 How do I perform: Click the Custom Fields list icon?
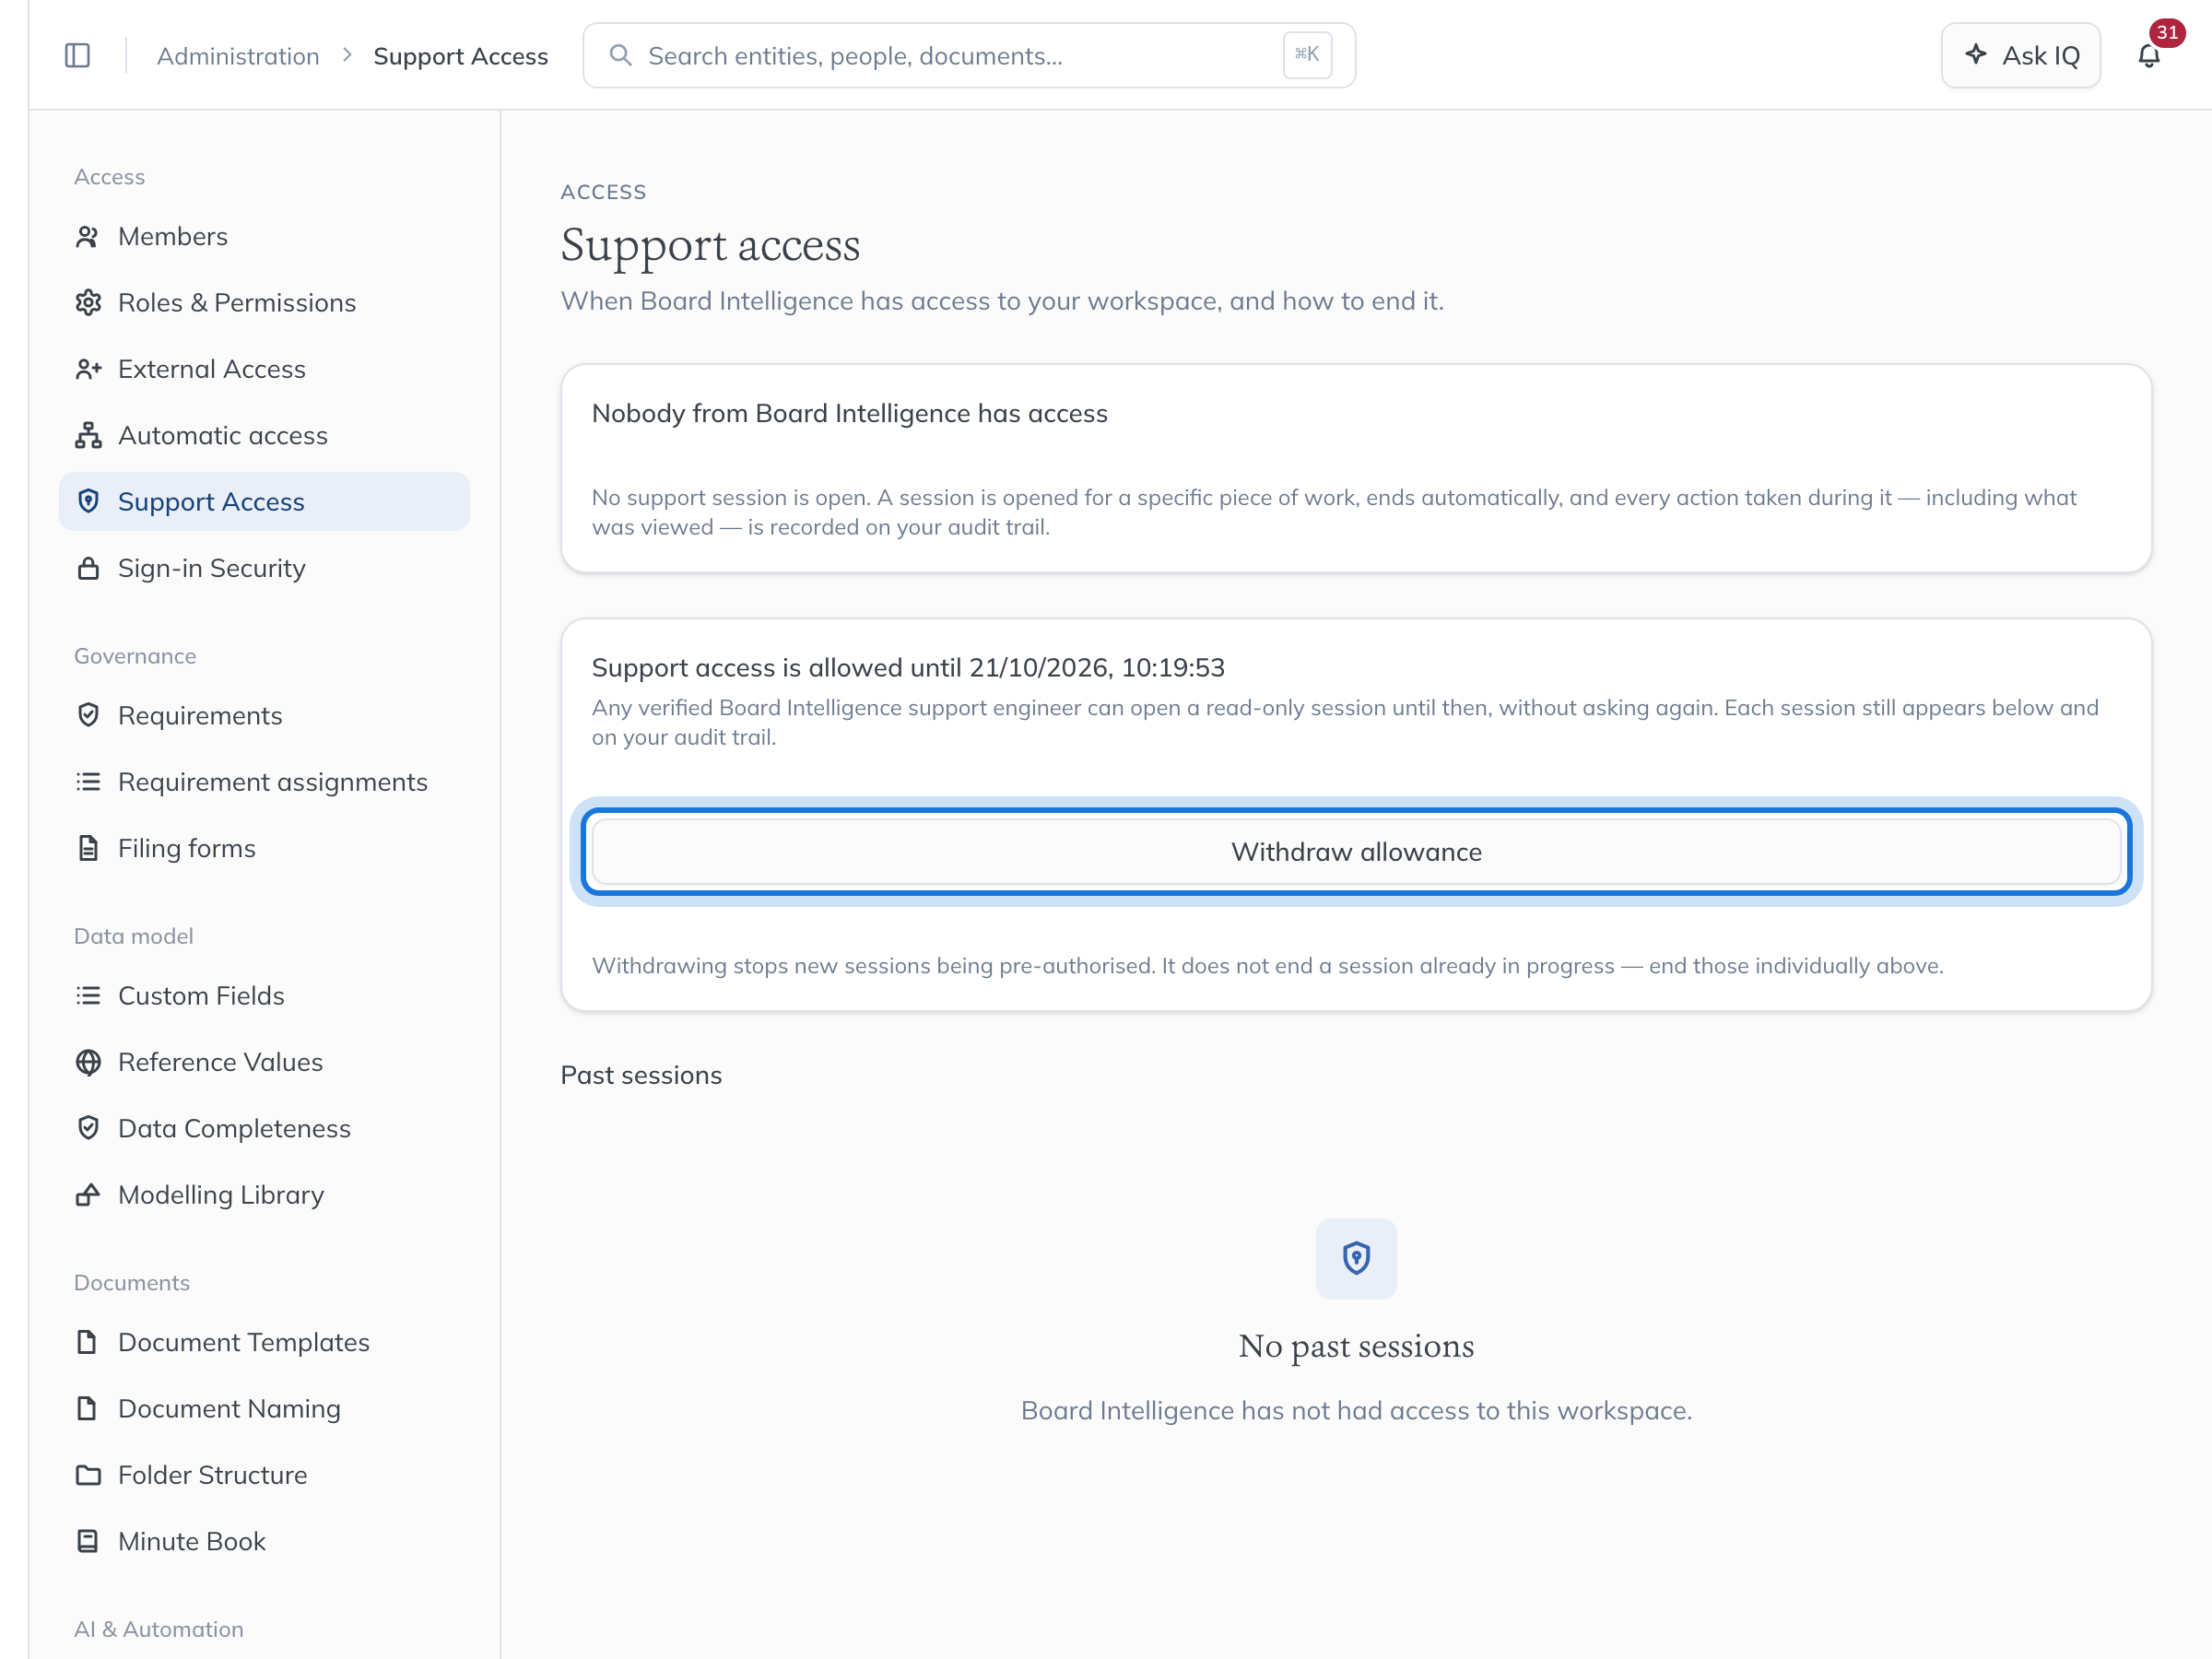(x=88, y=995)
